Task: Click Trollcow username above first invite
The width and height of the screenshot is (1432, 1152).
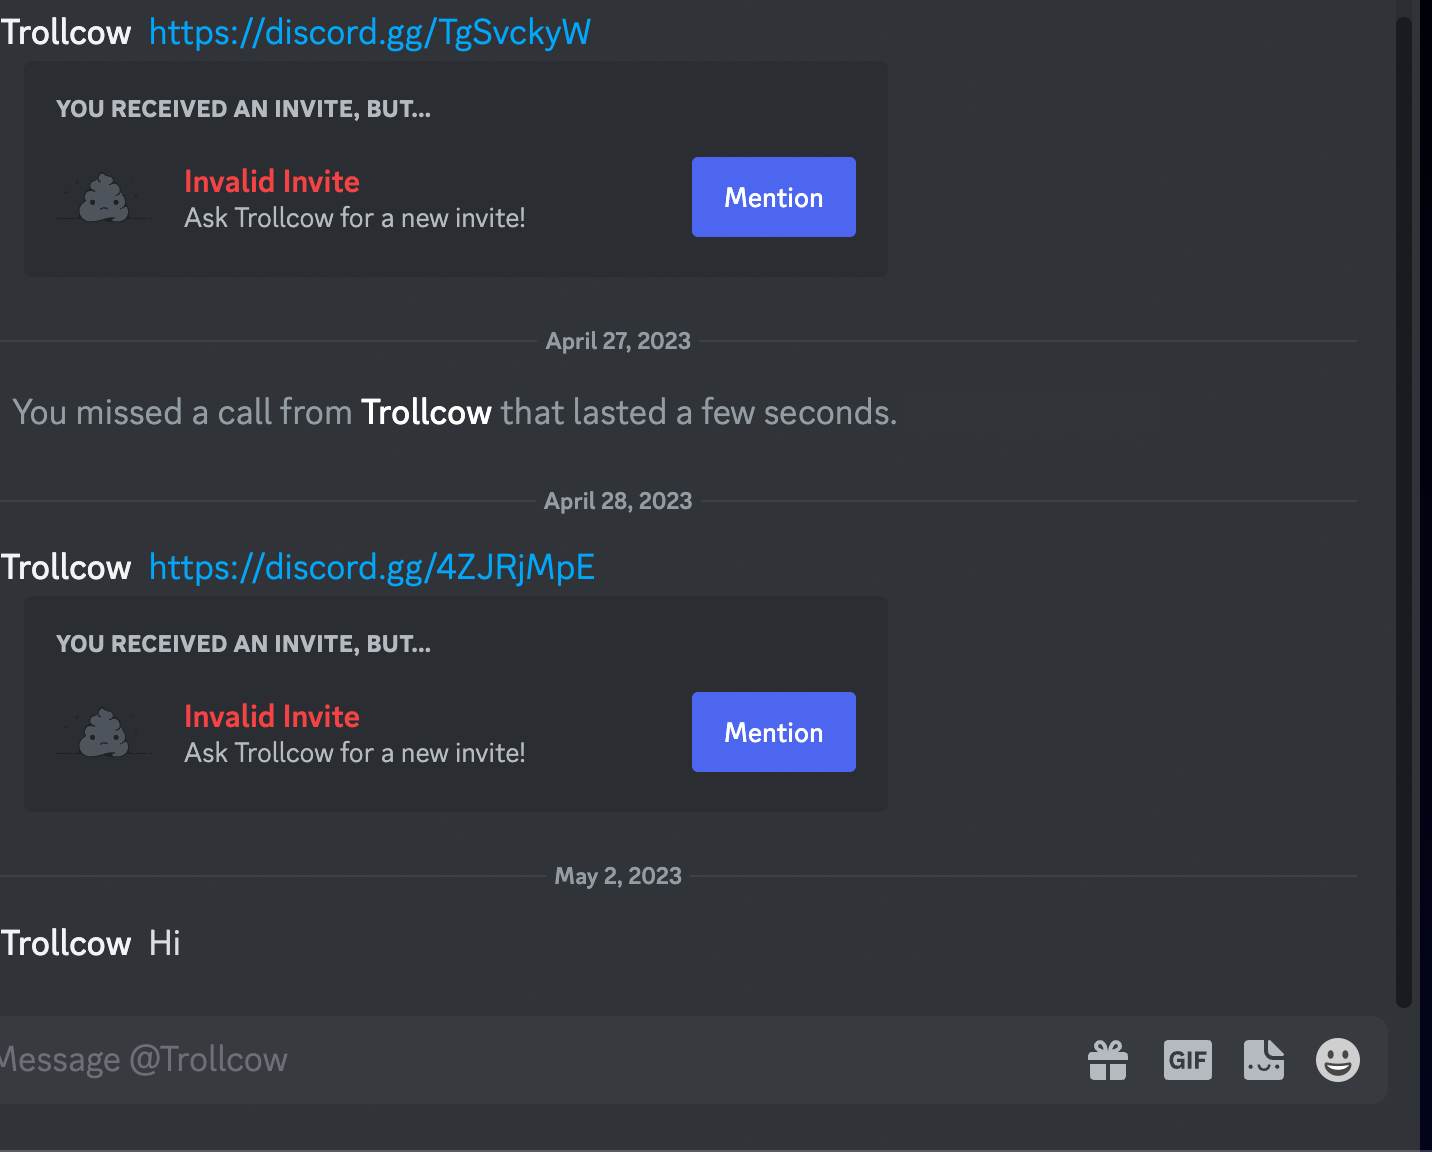Action: tap(66, 33)
